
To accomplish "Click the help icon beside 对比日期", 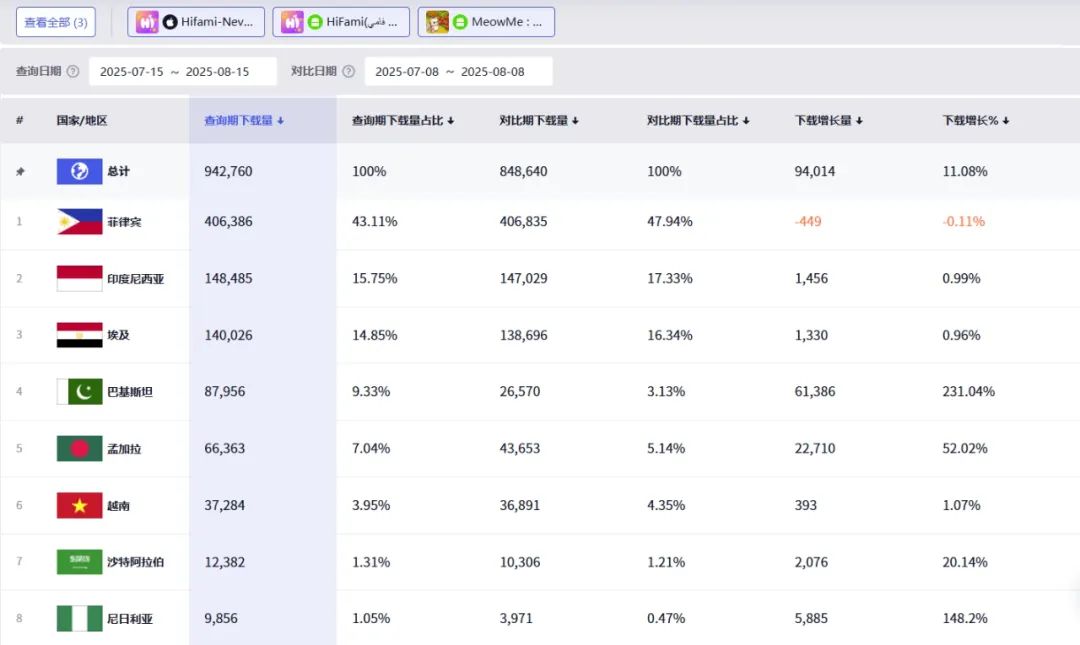I will pyautogui.click(x=348, y=72).
